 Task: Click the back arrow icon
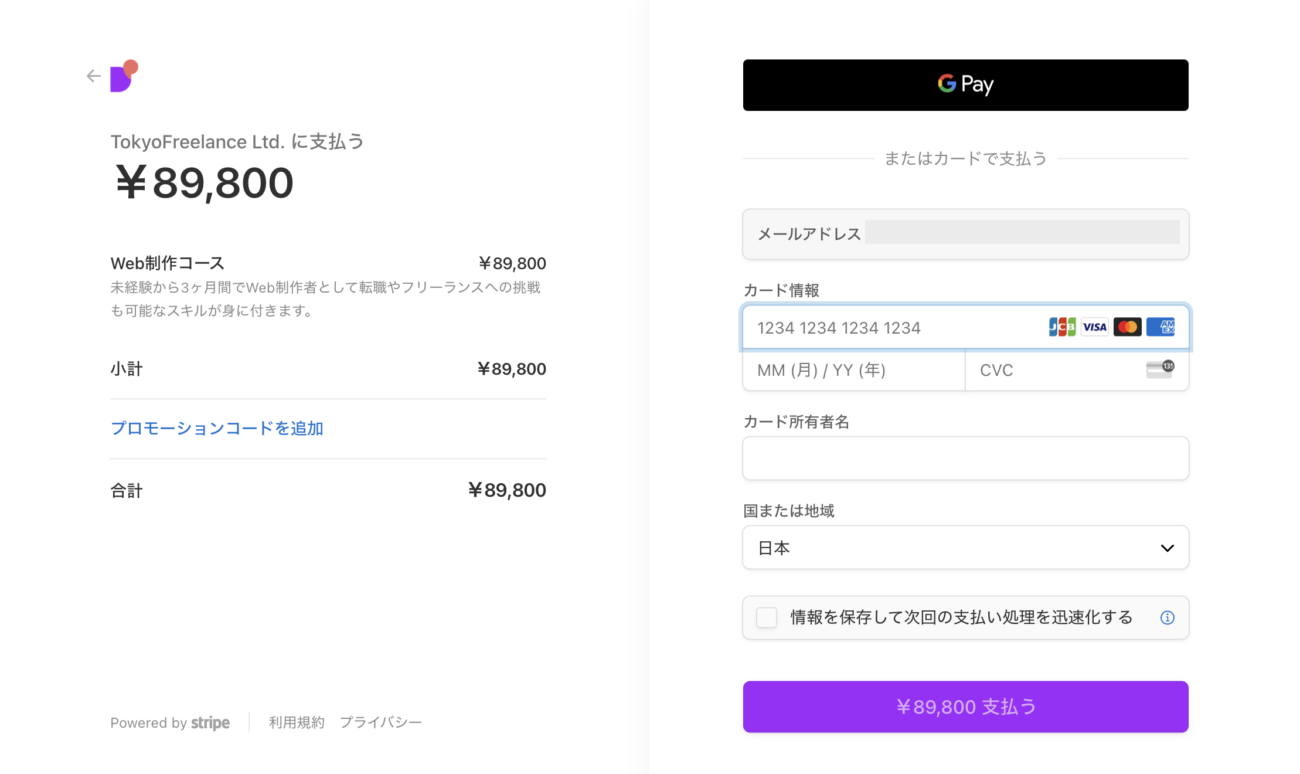(x=93, y=76)
